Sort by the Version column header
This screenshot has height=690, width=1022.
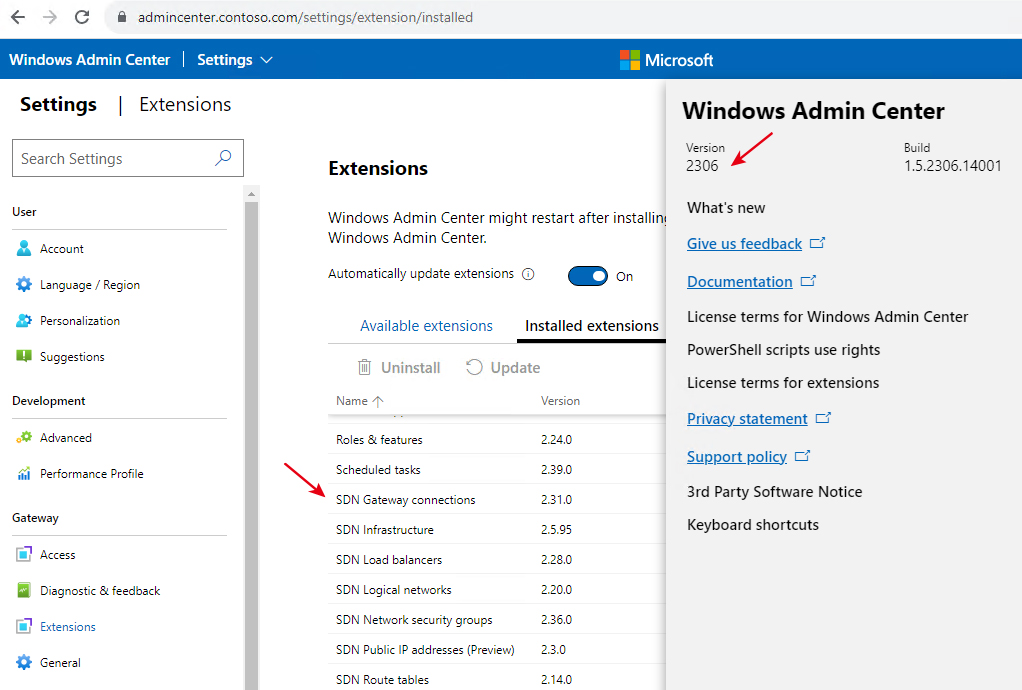(x=561, y=401)
